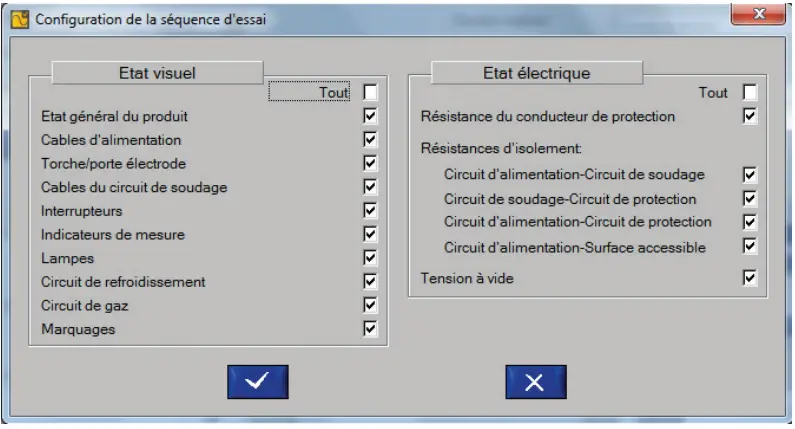795x429 pixels.
Task: Click the Lampes label text
Action: click(x=67, y=259)
